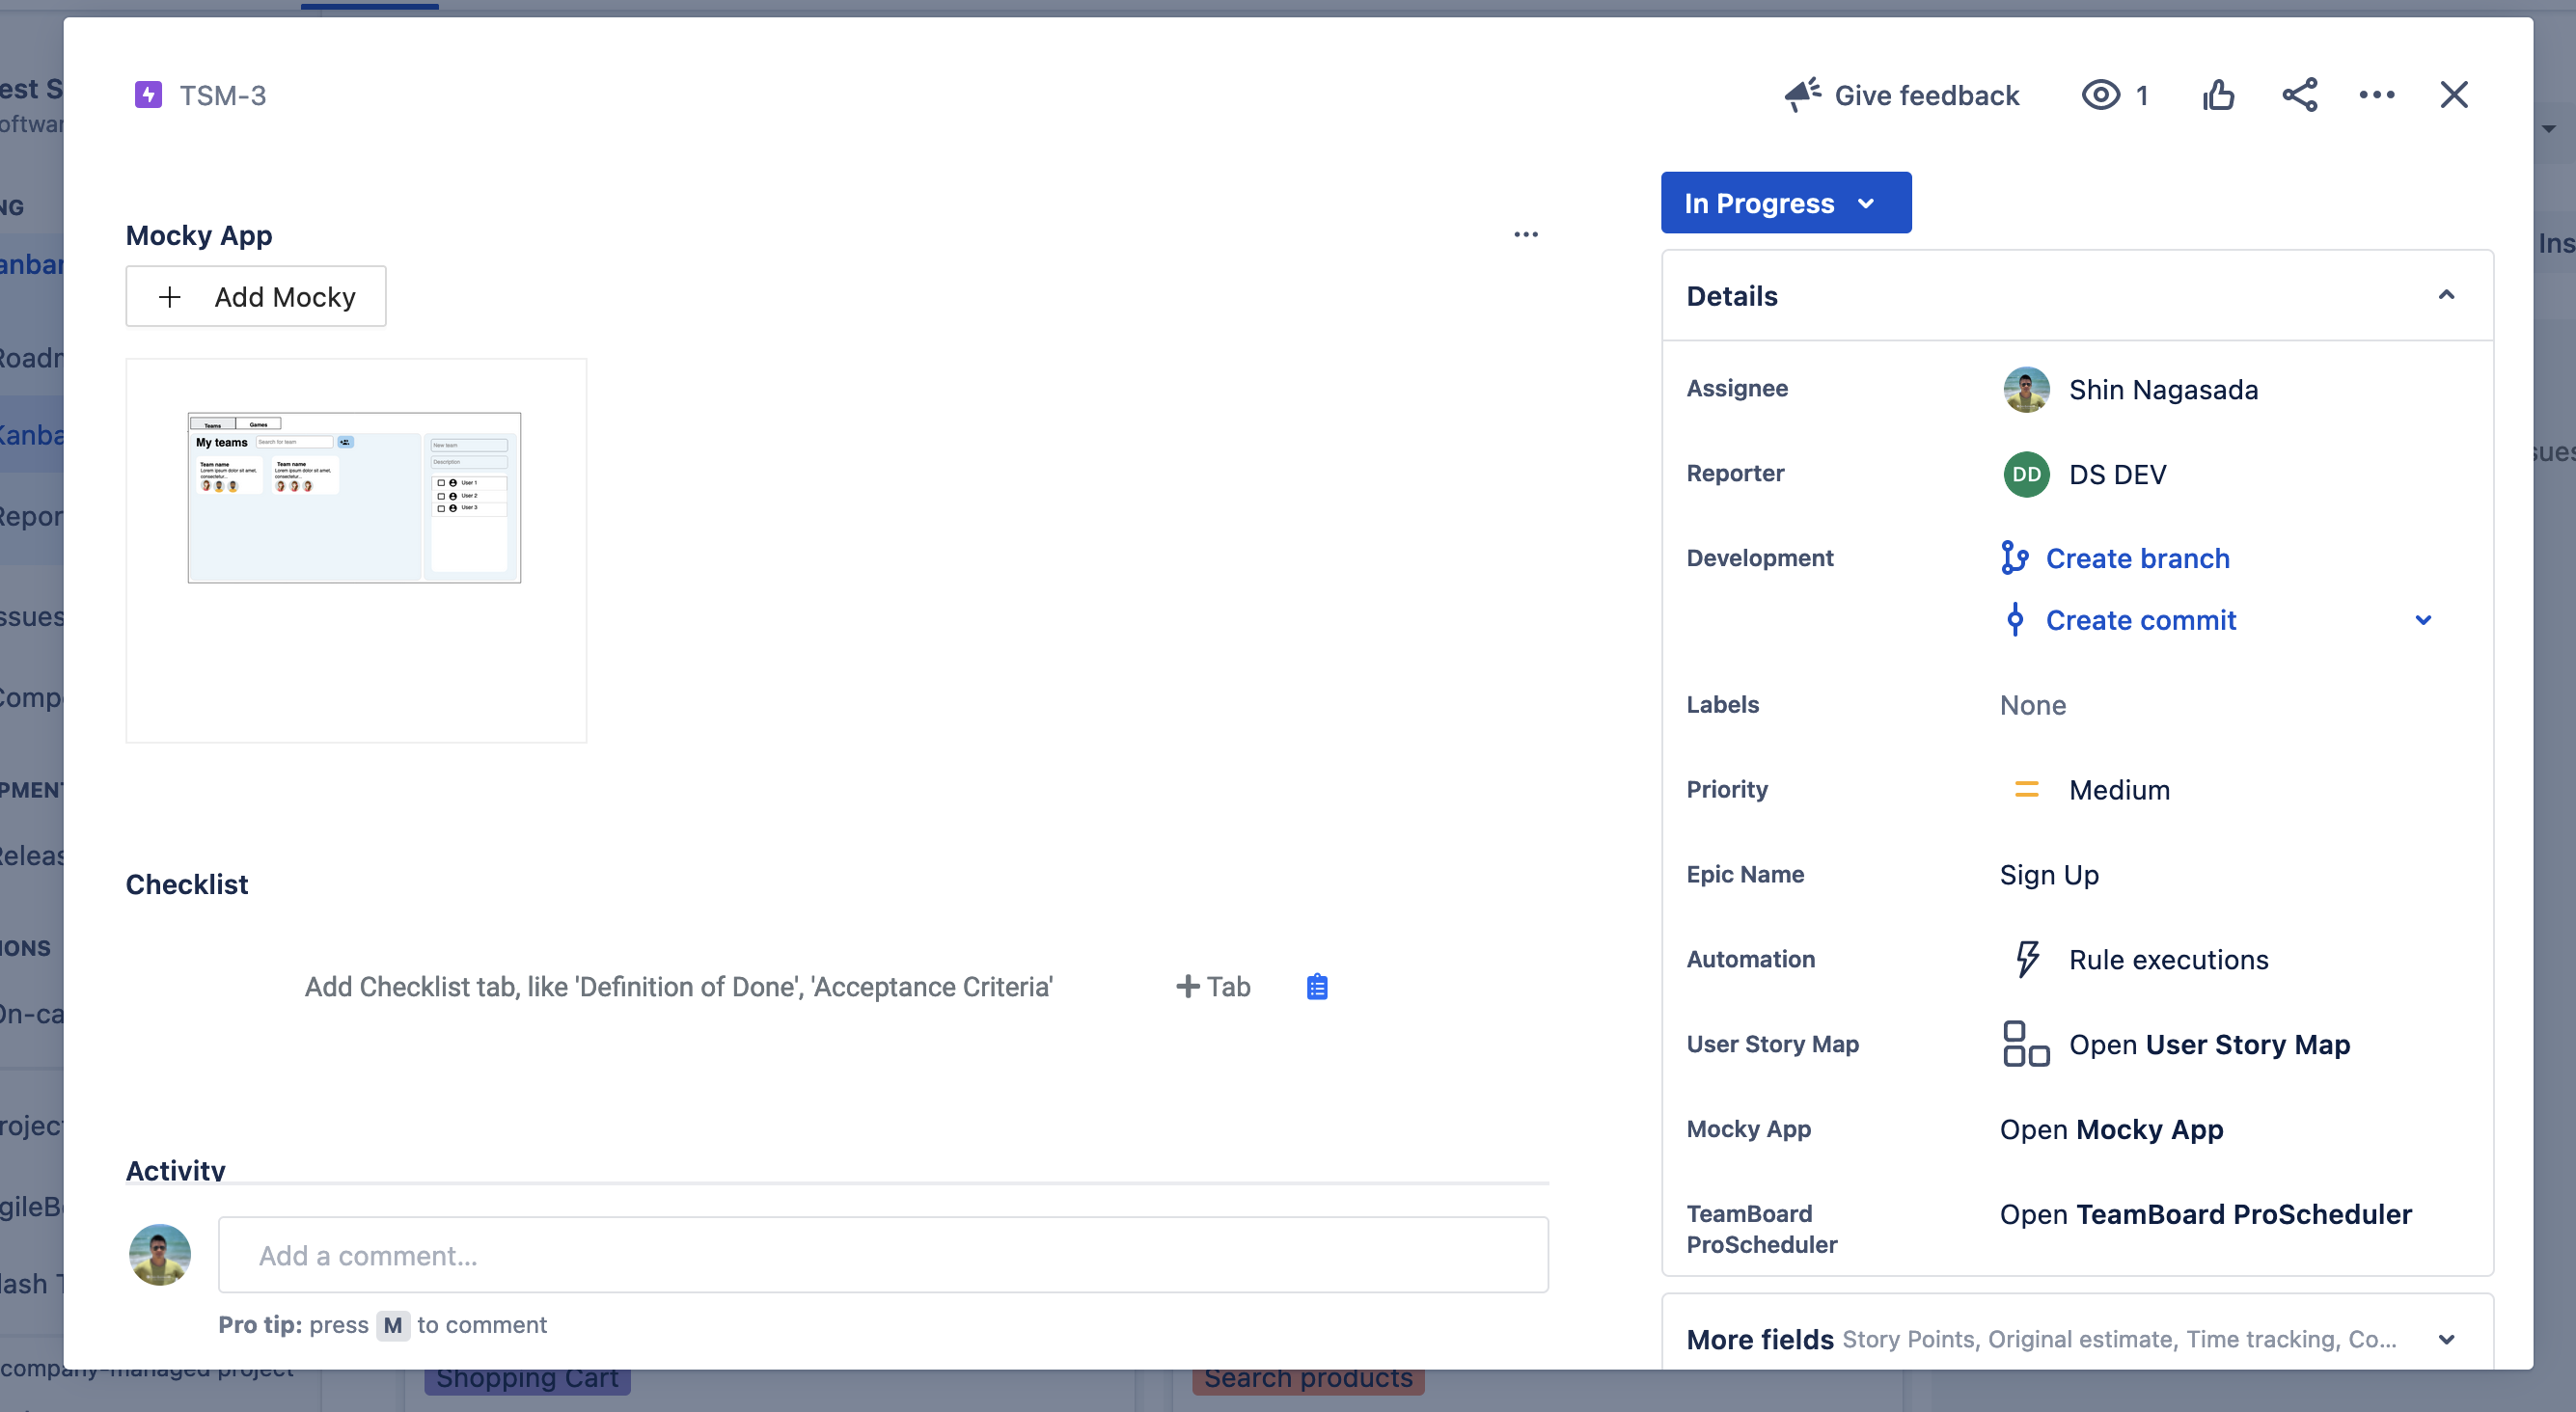Click the Create branch link

click(2137, 558)
